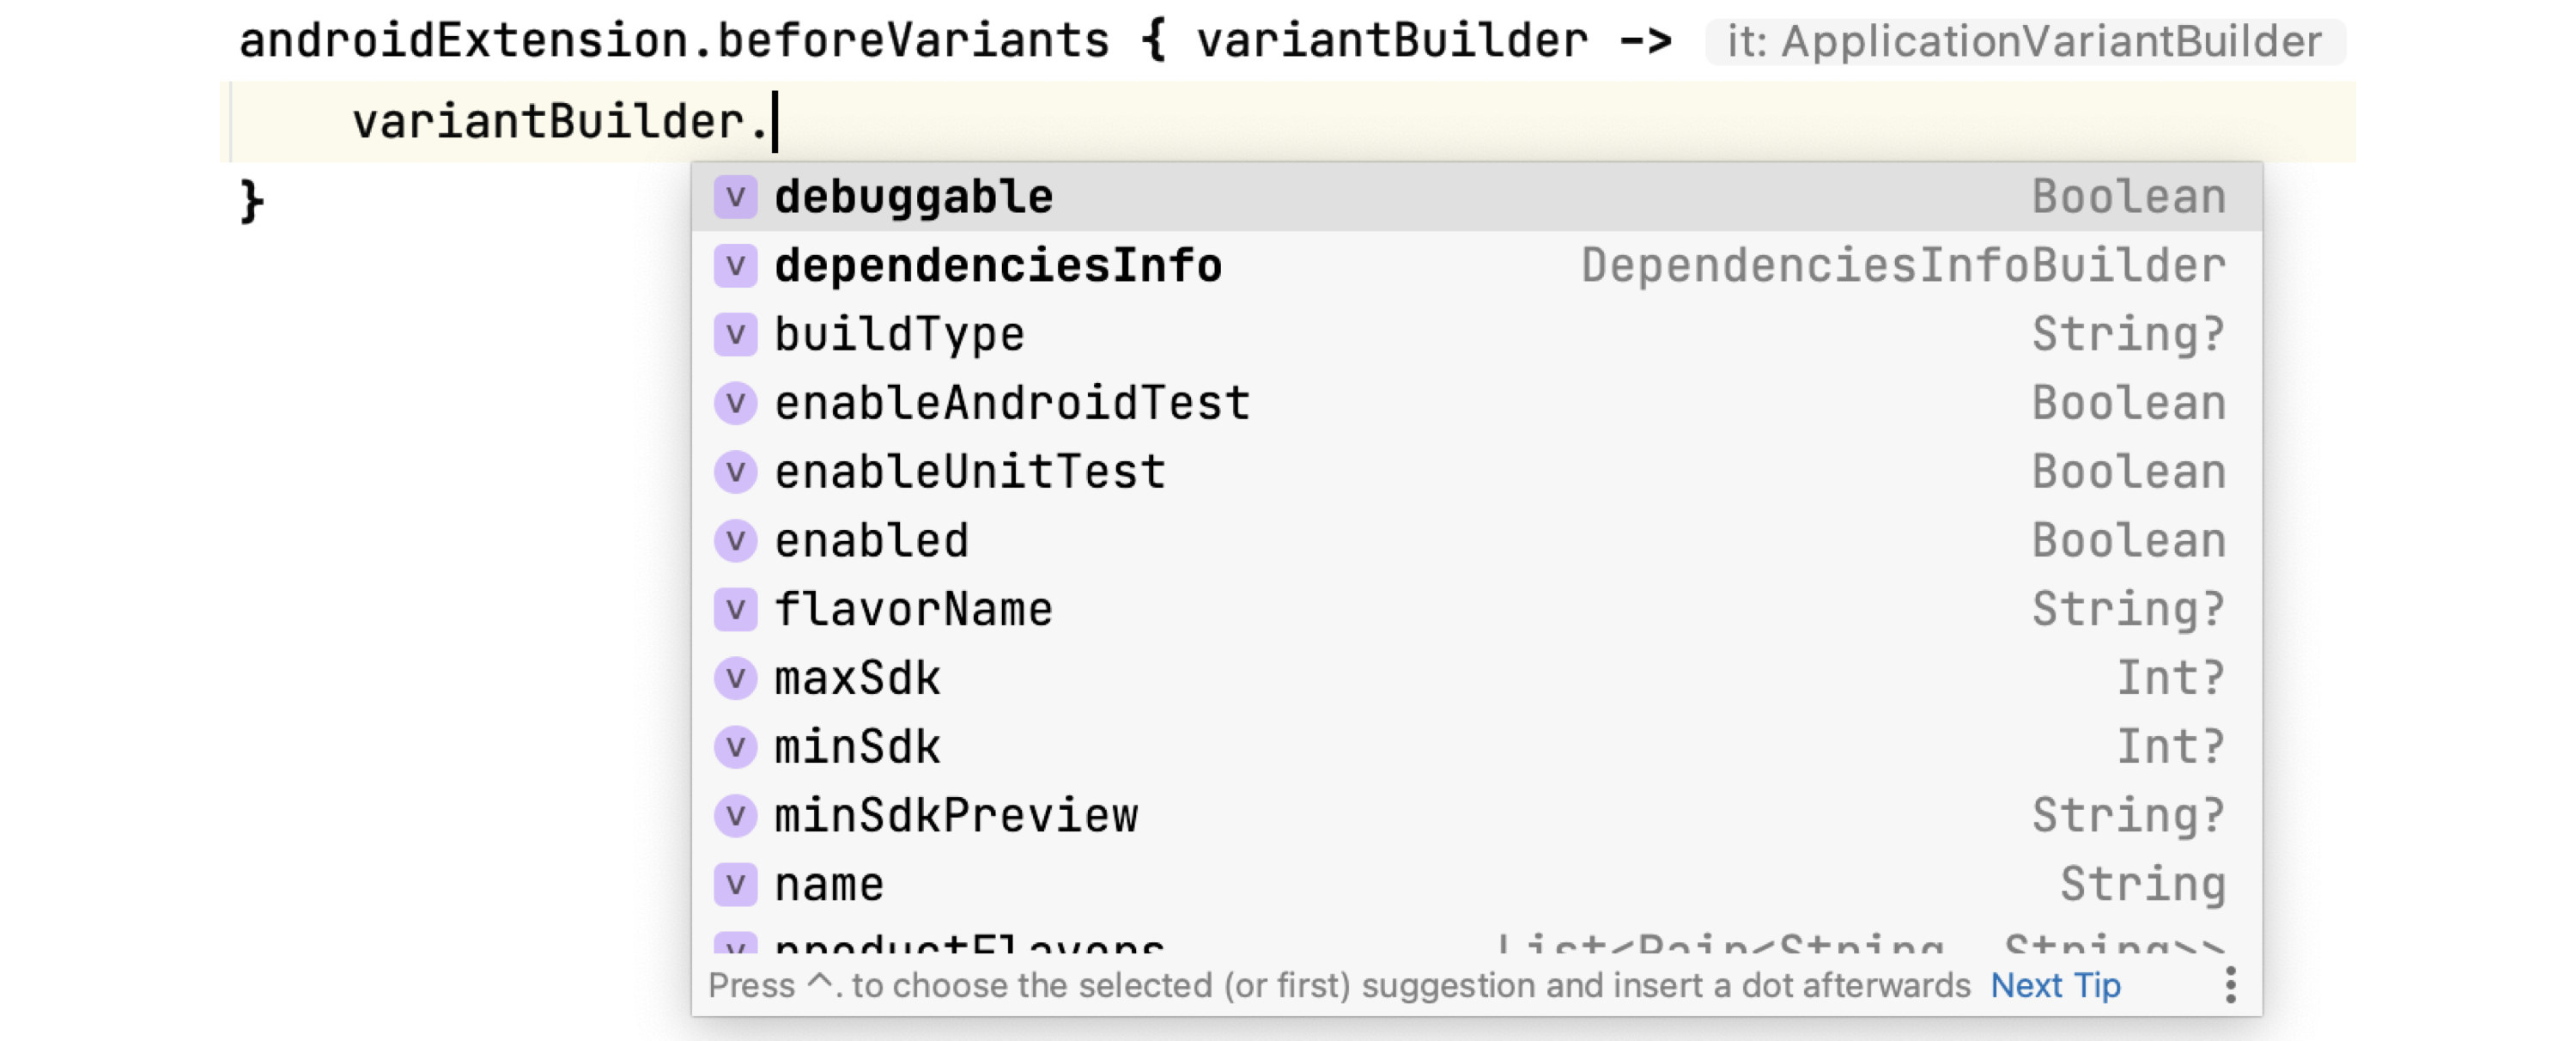Click the v icon beside buildType

[x=737, y=334]
